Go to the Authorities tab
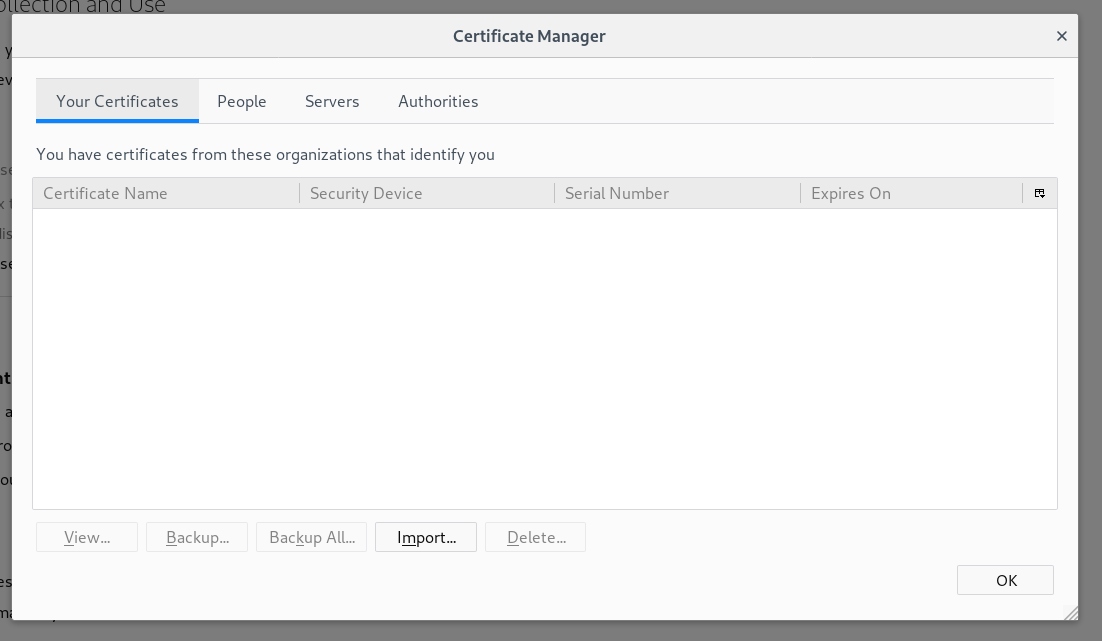 pyautogui.click(x=438, y=101)
